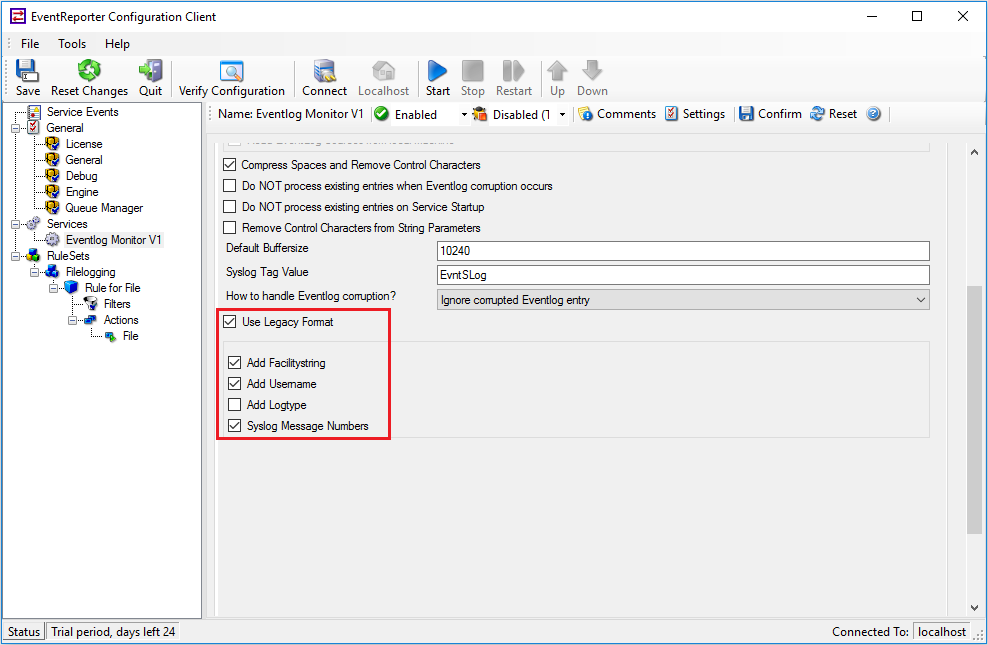Viewport: 988px width, 645px height.
Task: Uncheck Add Facilitystring
Action: coord(234,363)
